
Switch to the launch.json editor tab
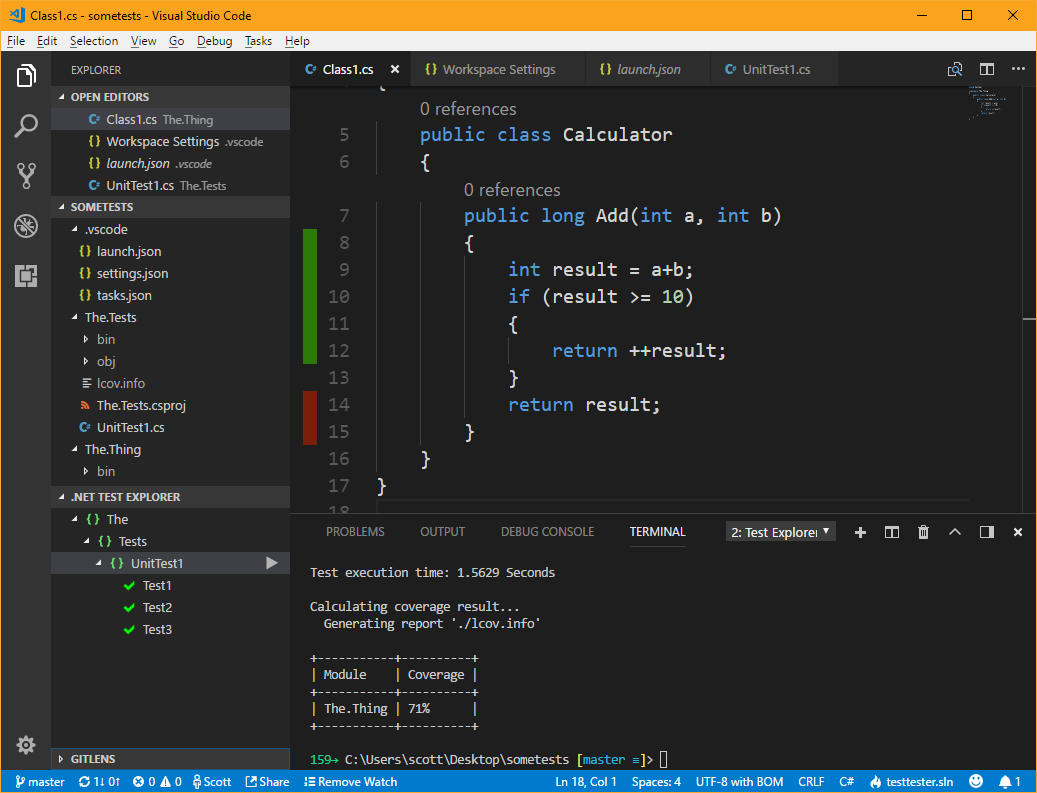click(648, 69)
